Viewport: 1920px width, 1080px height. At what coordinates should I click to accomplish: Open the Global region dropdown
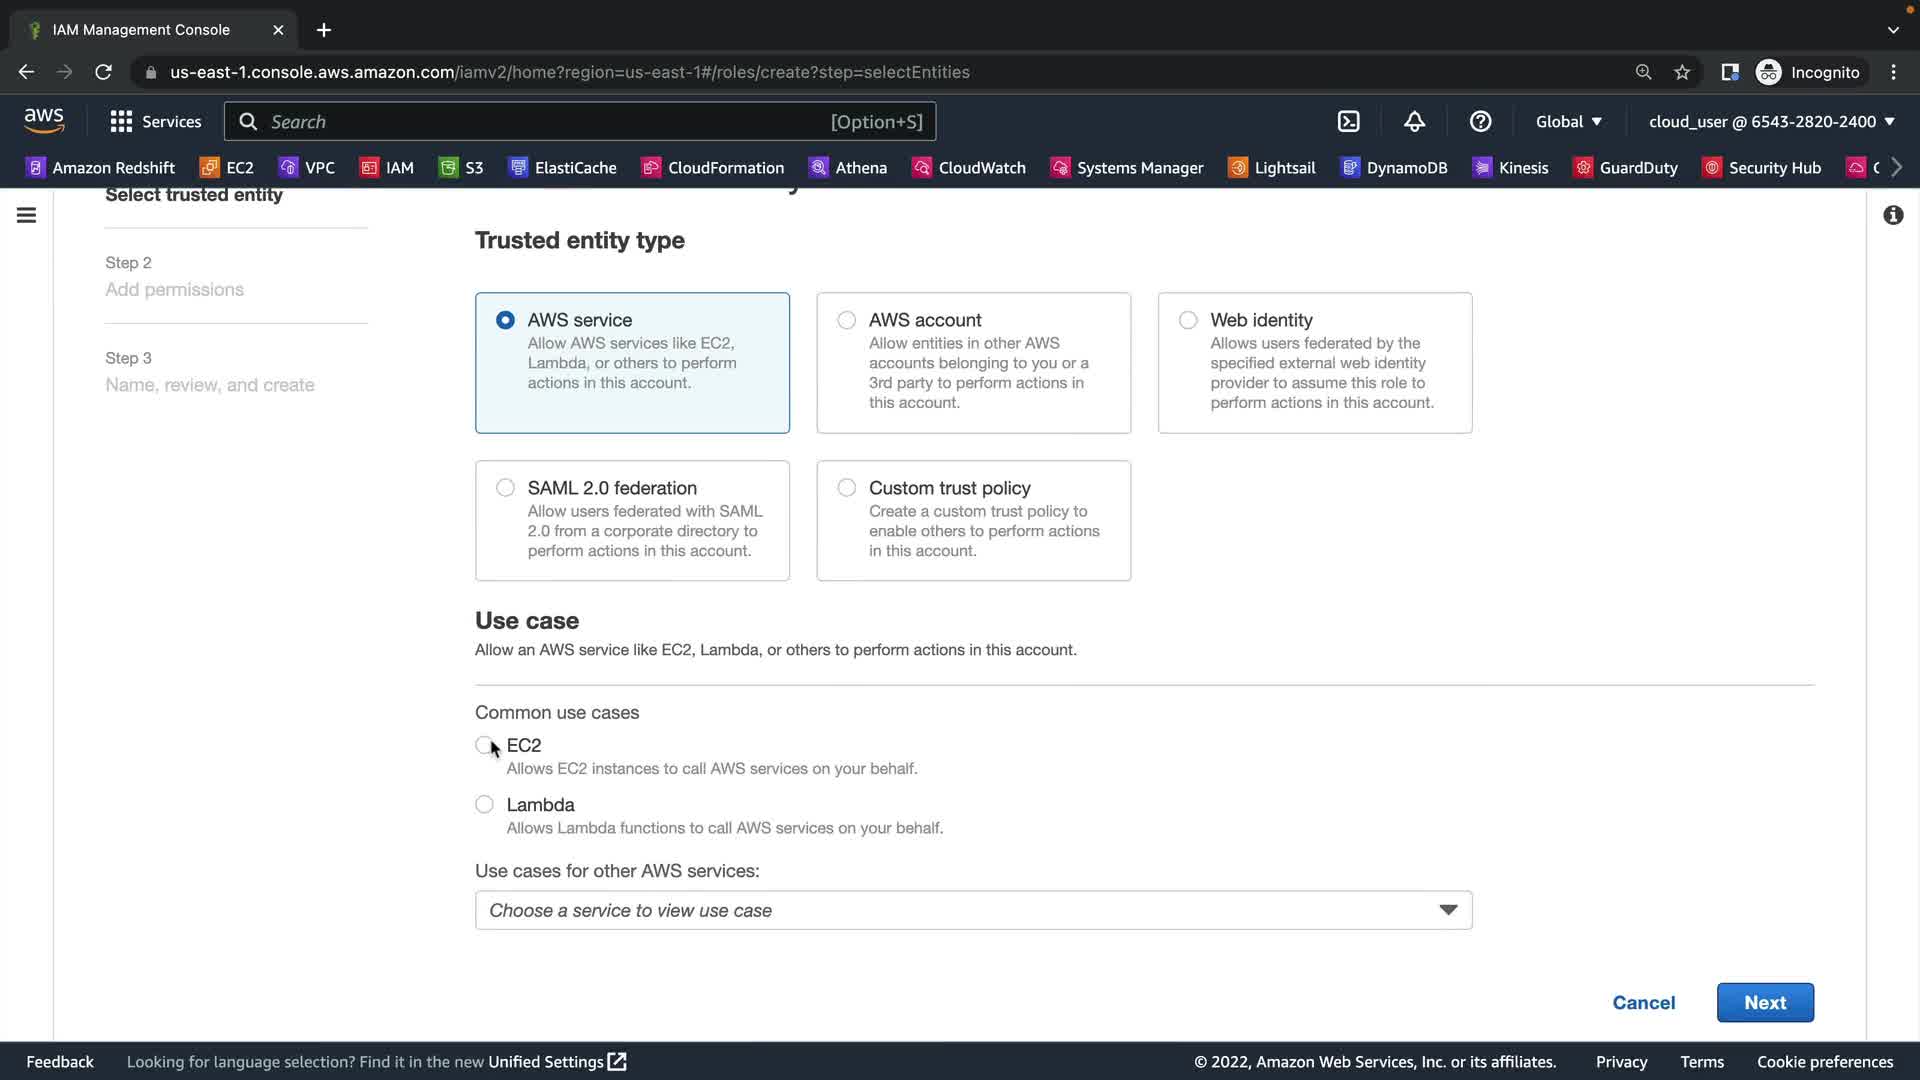[1568, 121]
